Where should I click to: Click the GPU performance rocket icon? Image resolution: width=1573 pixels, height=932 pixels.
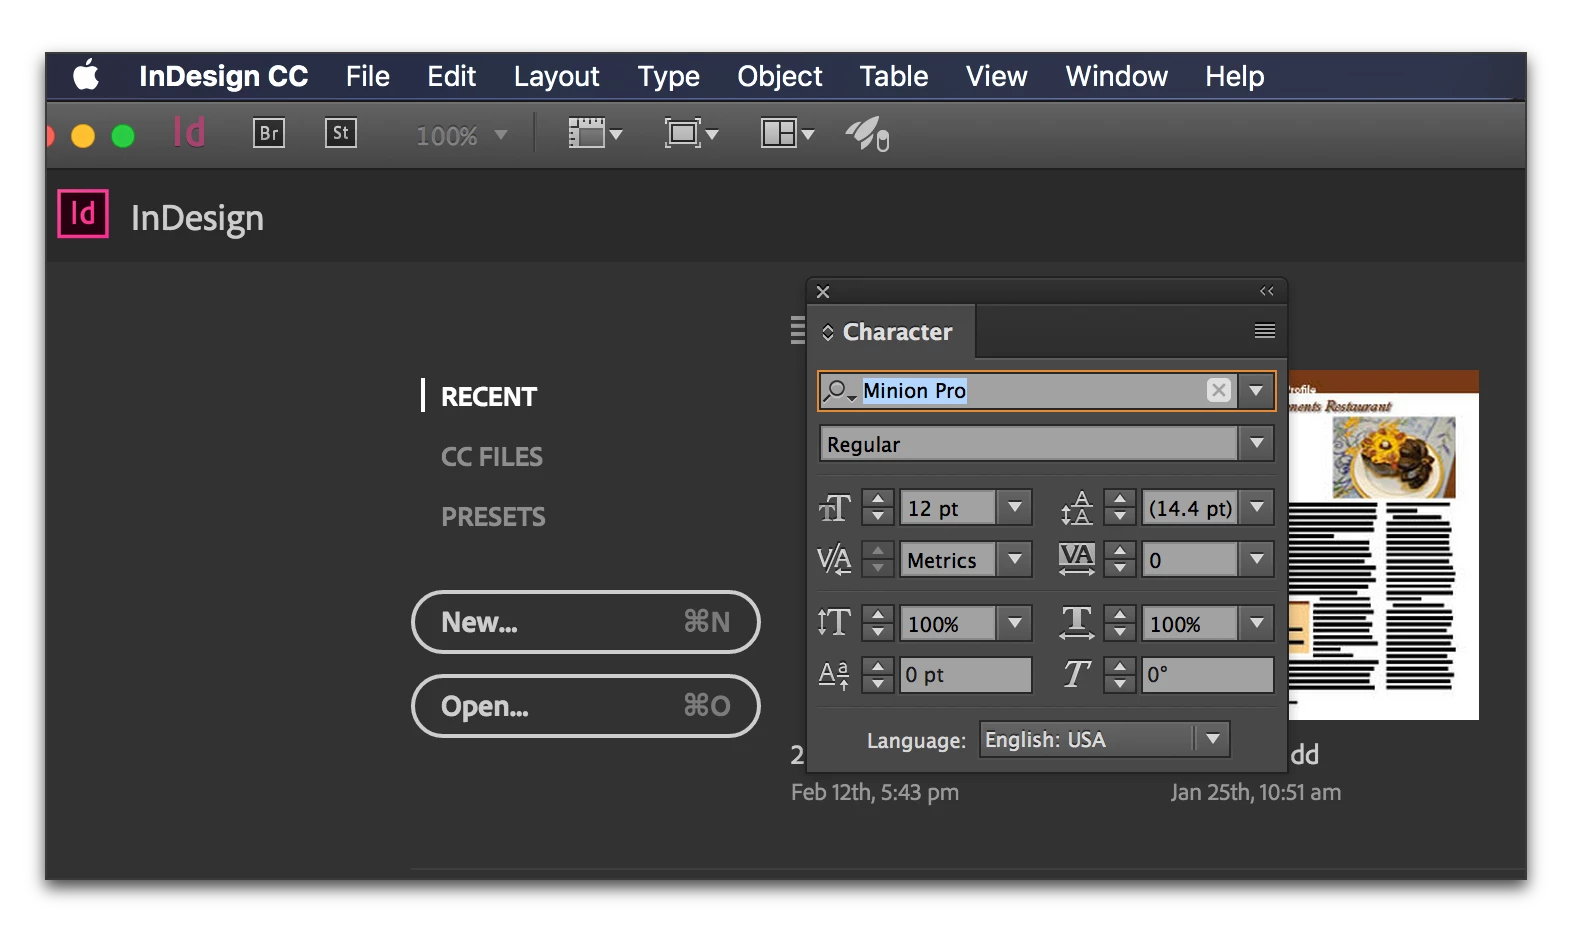pyautogui.click(x=867, y=134)
